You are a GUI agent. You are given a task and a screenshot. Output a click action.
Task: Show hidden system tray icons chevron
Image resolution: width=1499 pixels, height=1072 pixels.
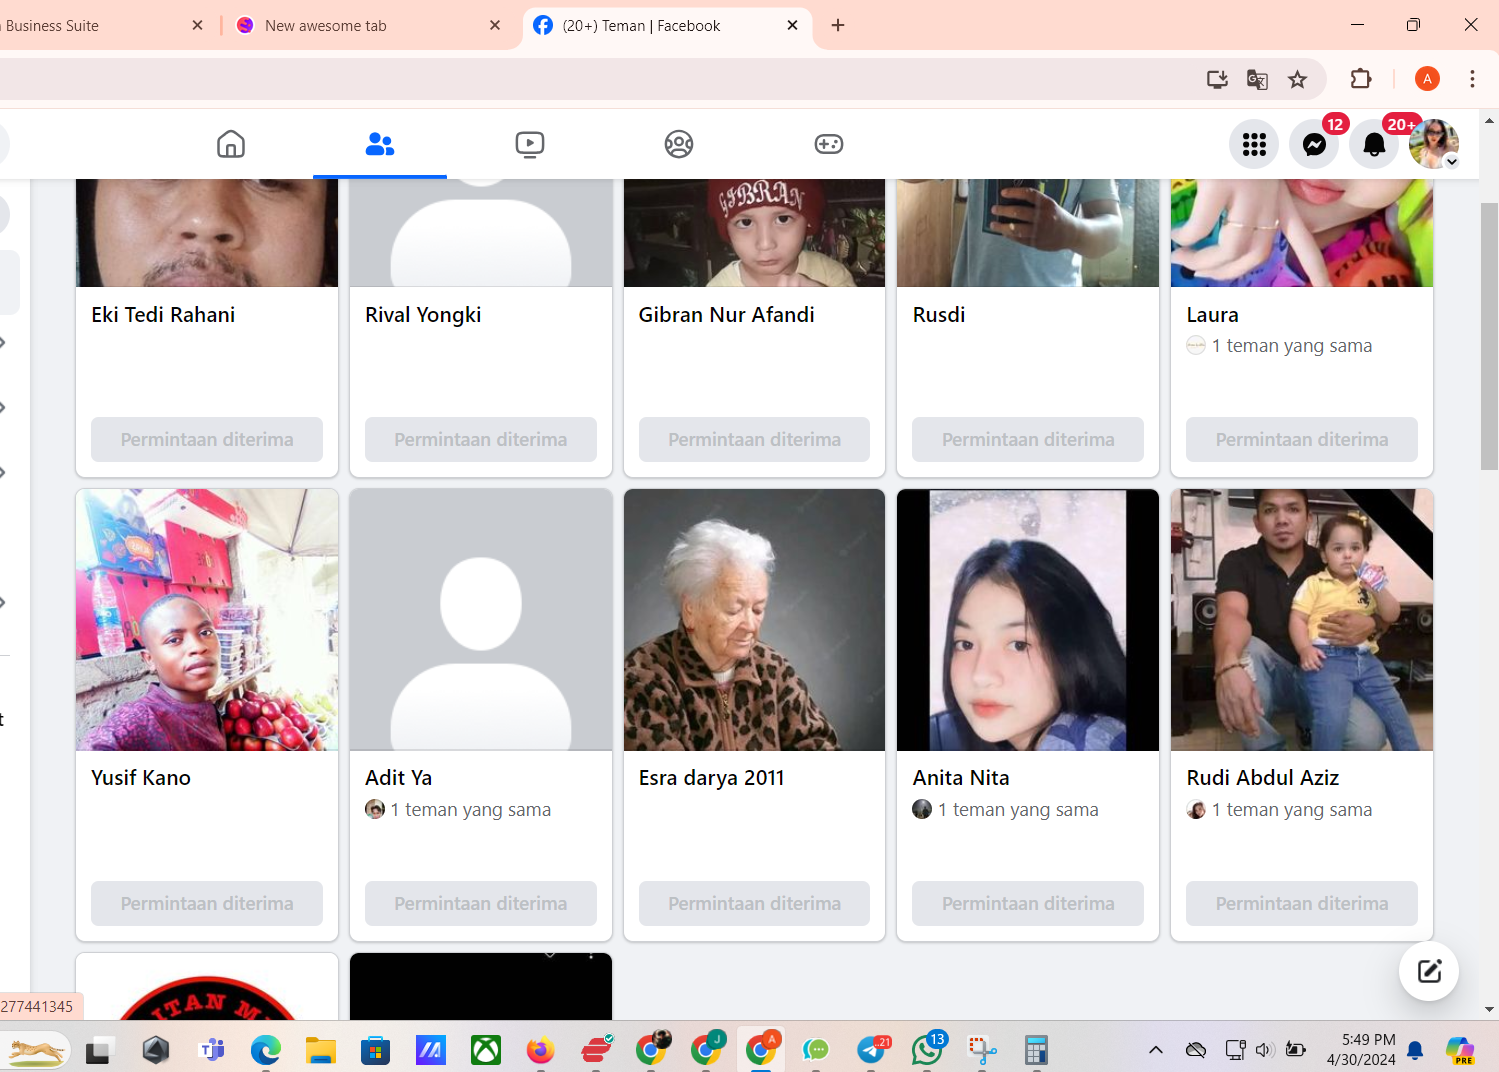click(x=1156, y=1050)
